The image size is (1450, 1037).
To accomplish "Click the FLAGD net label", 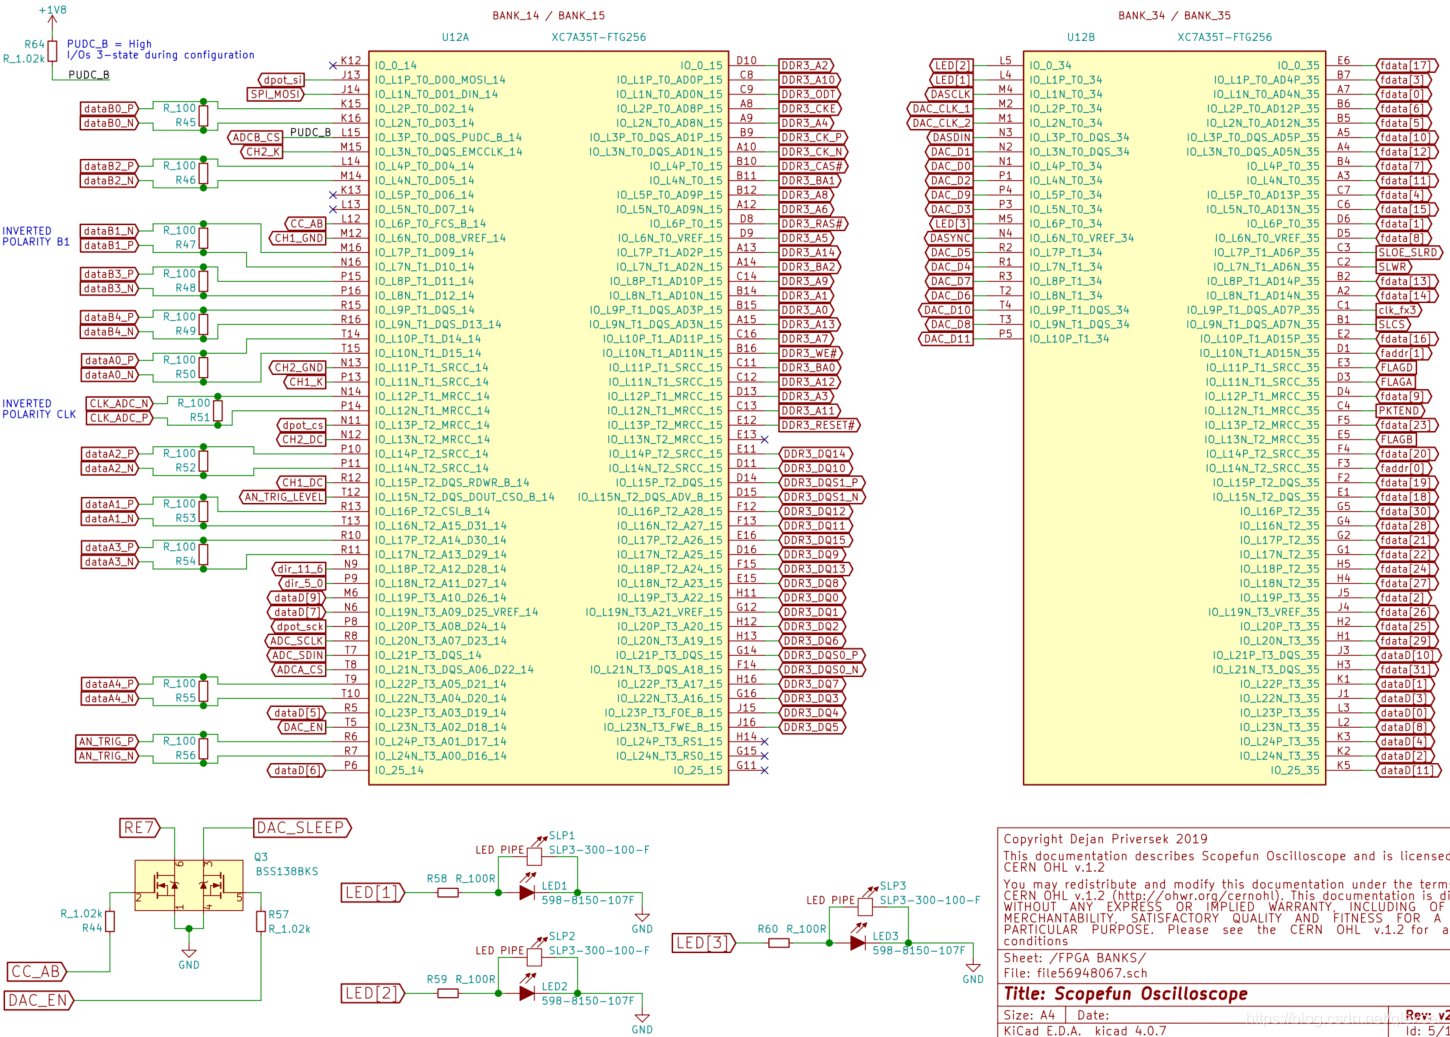I will 1397,368.
